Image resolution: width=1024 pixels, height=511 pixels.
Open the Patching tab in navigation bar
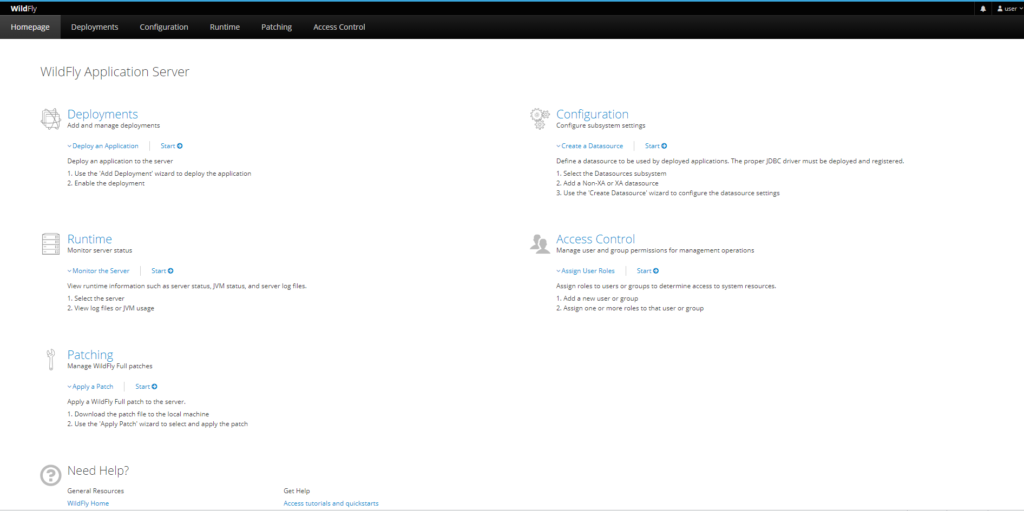(x=276, y=27)
